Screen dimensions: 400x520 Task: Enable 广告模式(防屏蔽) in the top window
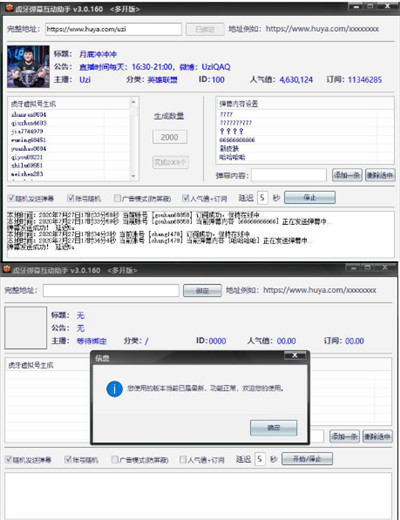point(117,199)
